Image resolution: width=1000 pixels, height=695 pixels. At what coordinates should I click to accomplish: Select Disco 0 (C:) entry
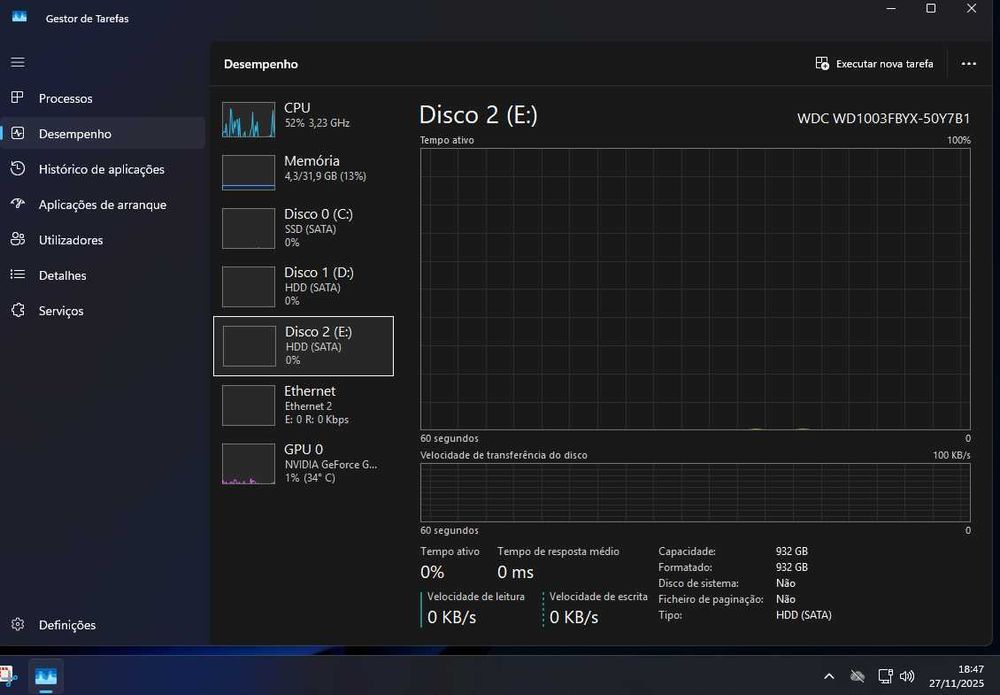[x=304, y=228]
